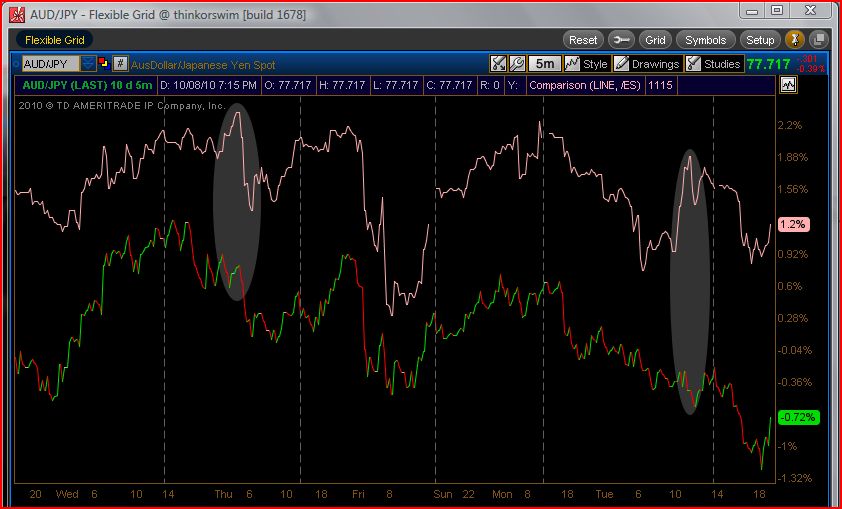Screen dimensions: 842x509
Task: Click the small circle indicator left of AUD/JPY box
Action: tap(16, 64)
